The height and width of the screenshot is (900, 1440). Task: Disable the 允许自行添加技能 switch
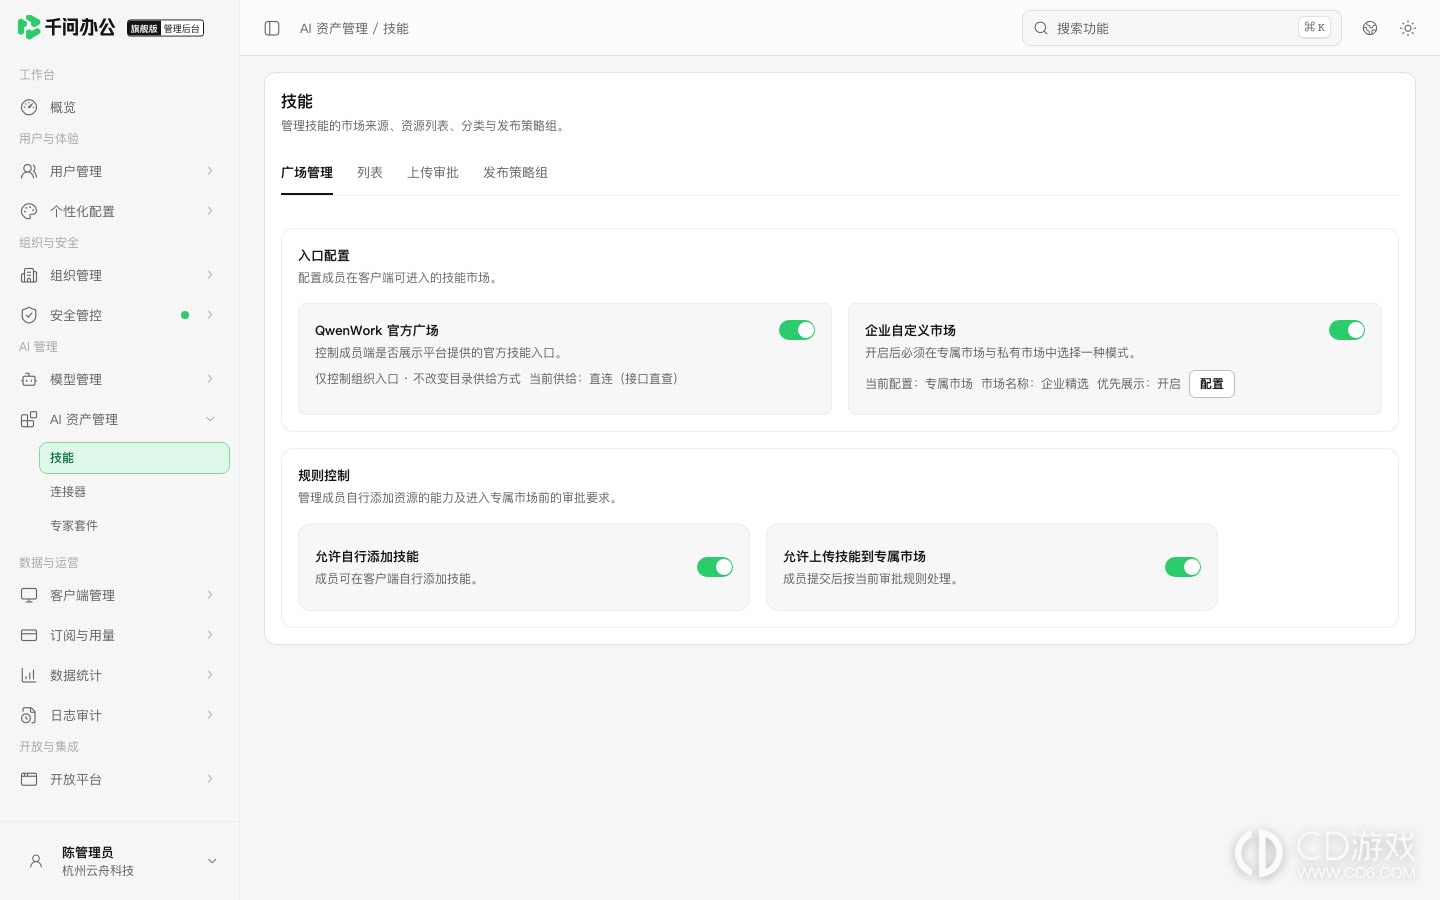click(x=715, y=567)
